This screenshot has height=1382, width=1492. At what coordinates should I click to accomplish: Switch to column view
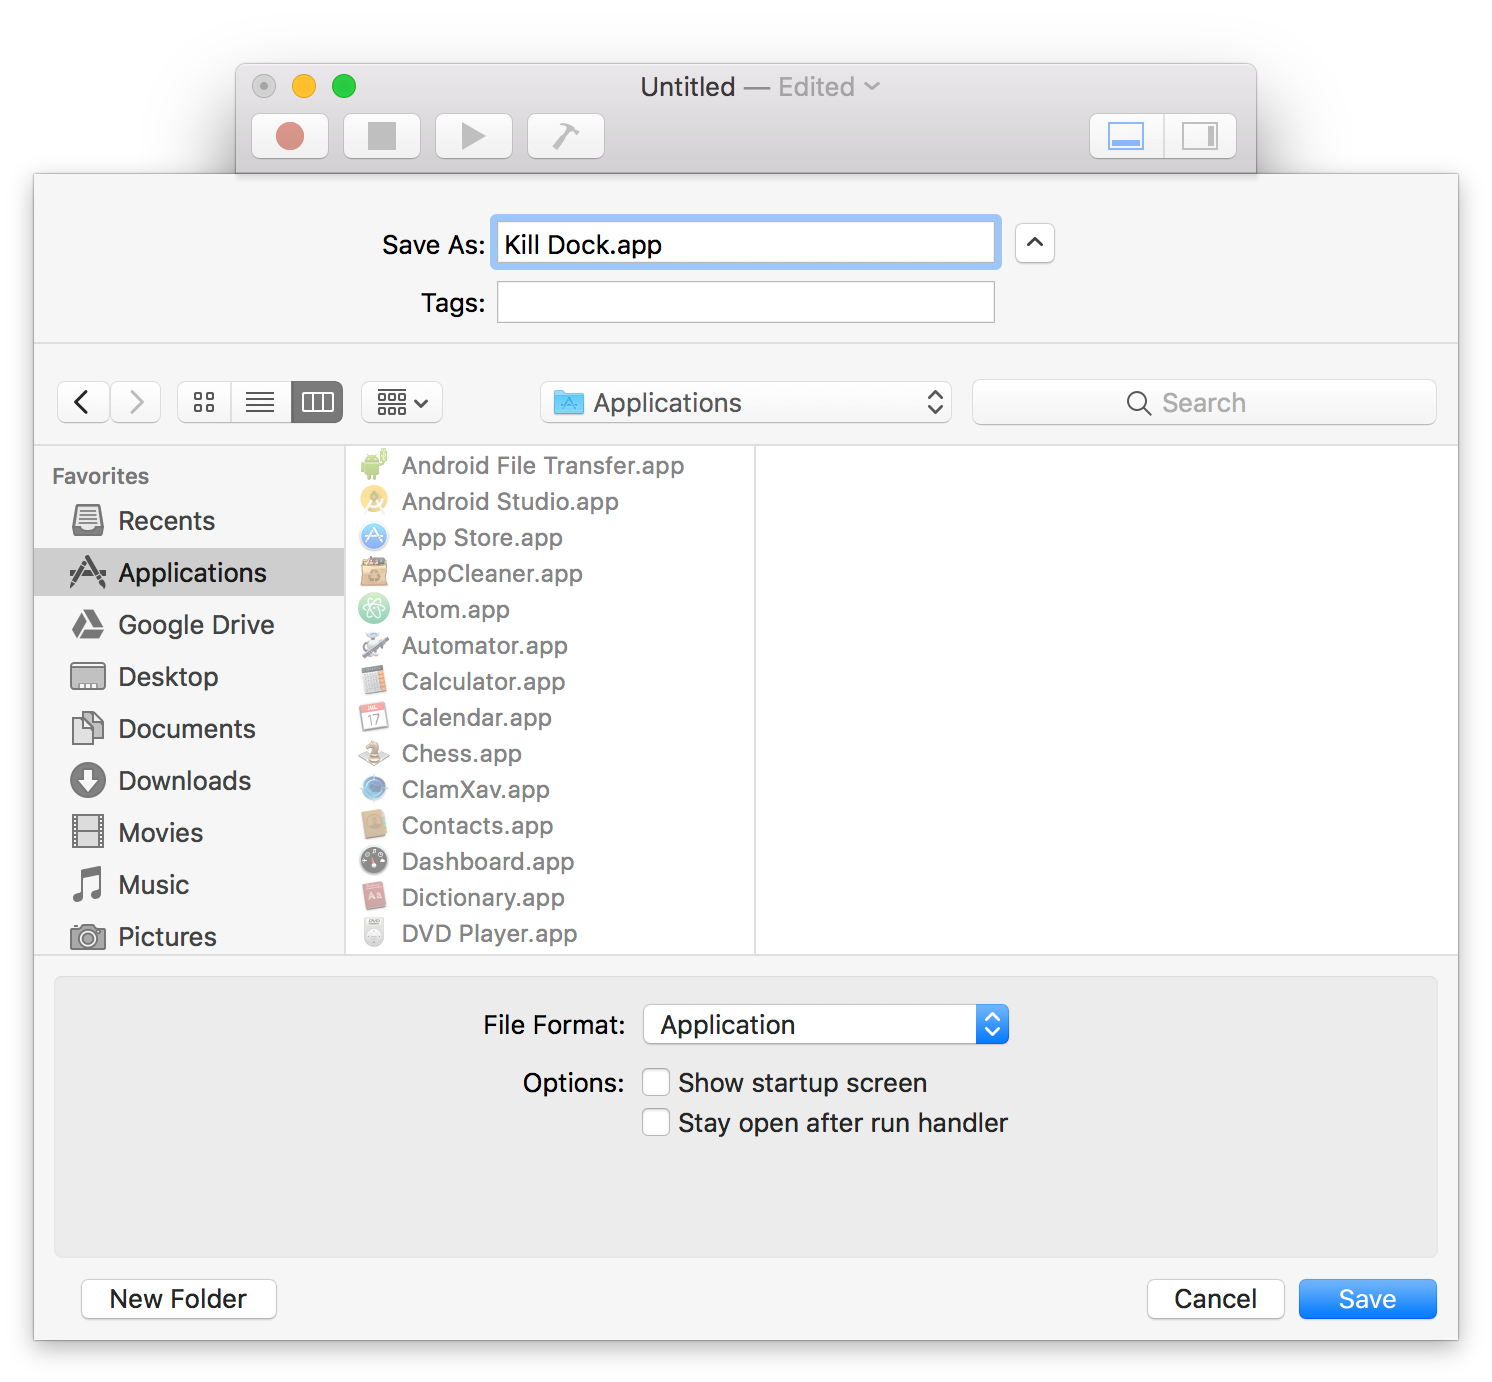[317, 402]
